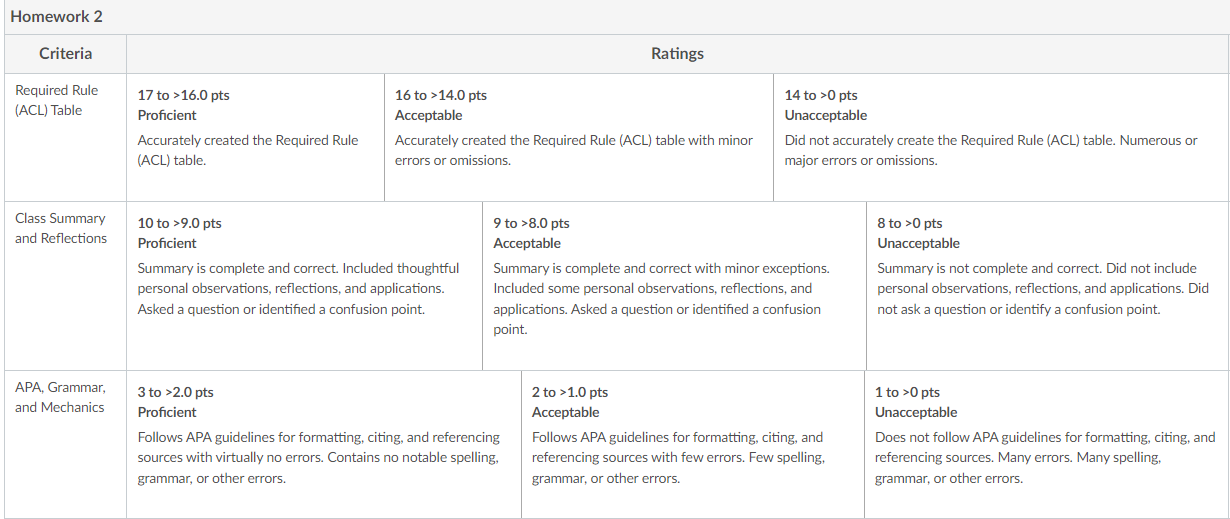The height and width of the screenshot is (519, 1230).
Task: Pick Acceptable 9 to >8.0 pts rating
Action: pyautogui.click(x=675, y=285)
